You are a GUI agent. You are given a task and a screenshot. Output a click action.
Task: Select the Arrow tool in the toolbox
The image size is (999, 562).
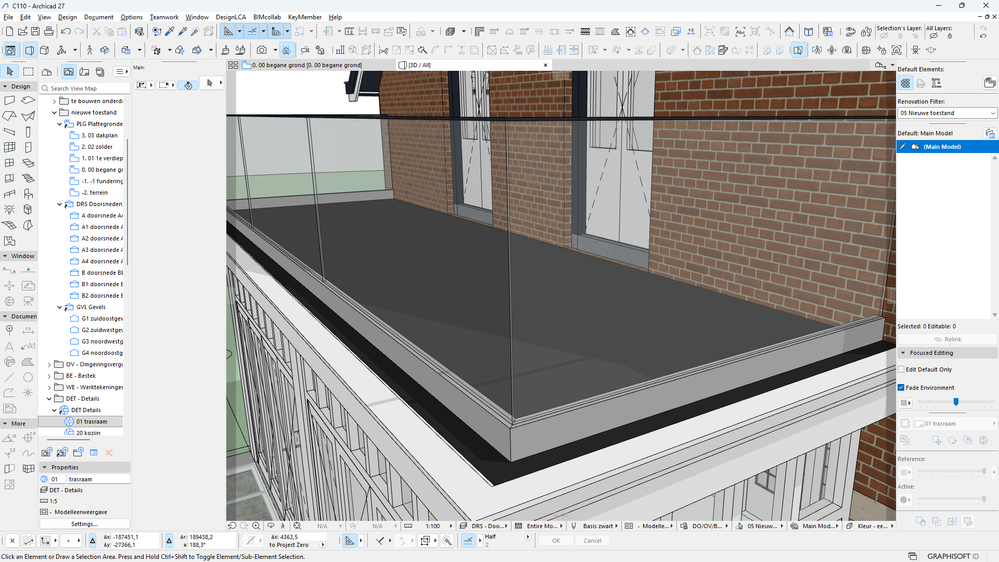pyautogui.click(x=10, y=71)
